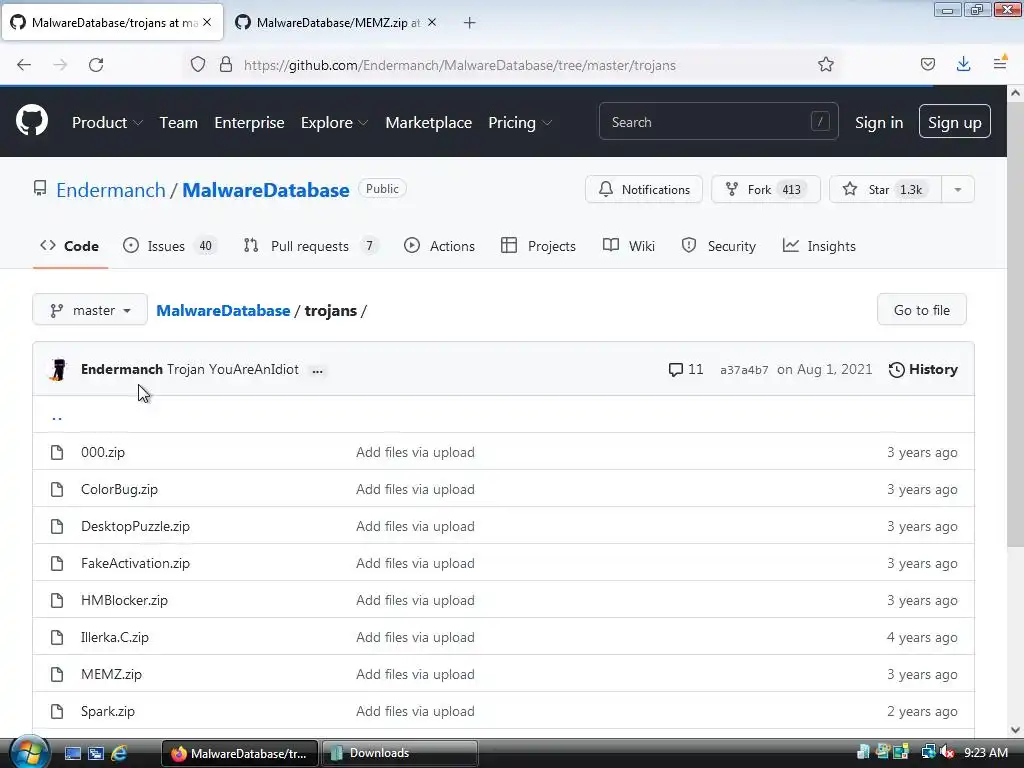
Task: Click the Go to file button
Action: point(921,310)
